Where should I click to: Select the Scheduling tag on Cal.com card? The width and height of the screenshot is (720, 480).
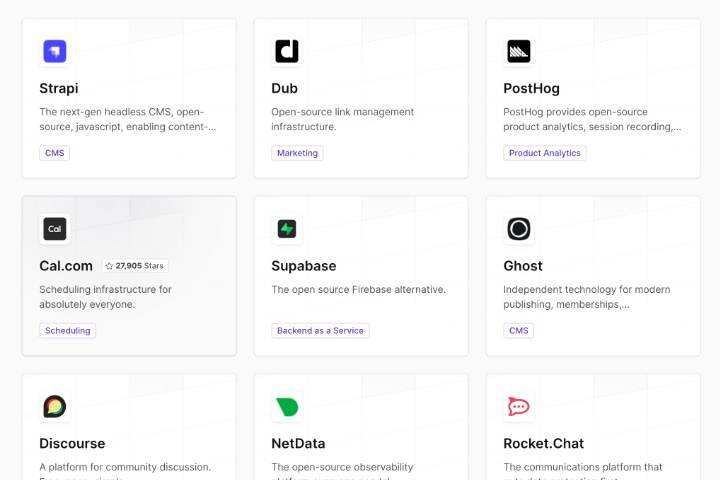pos(68,330)
